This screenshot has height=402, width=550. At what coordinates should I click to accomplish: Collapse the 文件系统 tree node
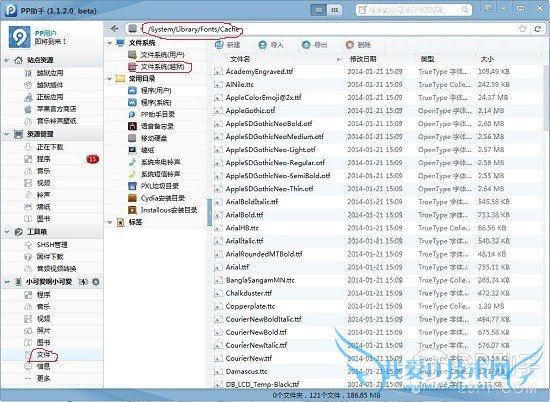(x=110, y=43)
